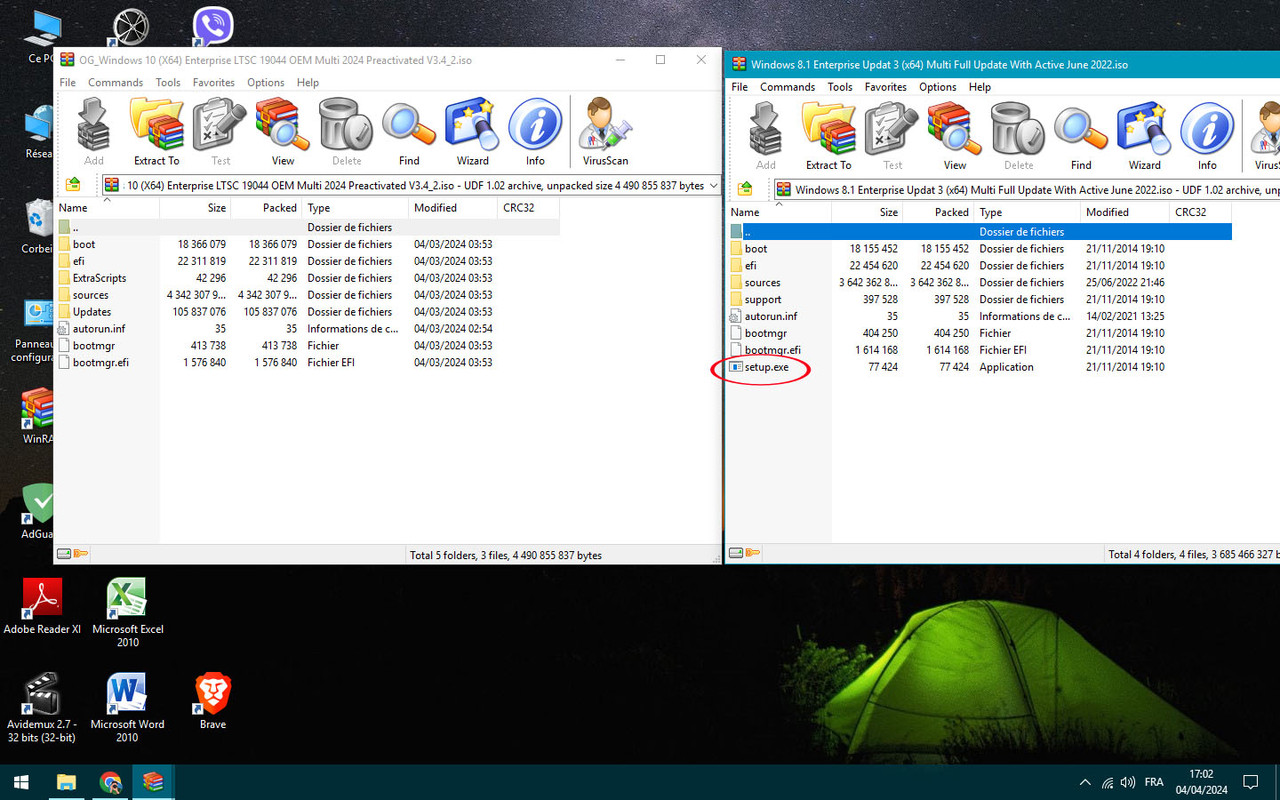The width and height of the screenshot is (1280, 800).
Task: Open Help menu in Windows 8.1 archive window
Action: [979, 87]
